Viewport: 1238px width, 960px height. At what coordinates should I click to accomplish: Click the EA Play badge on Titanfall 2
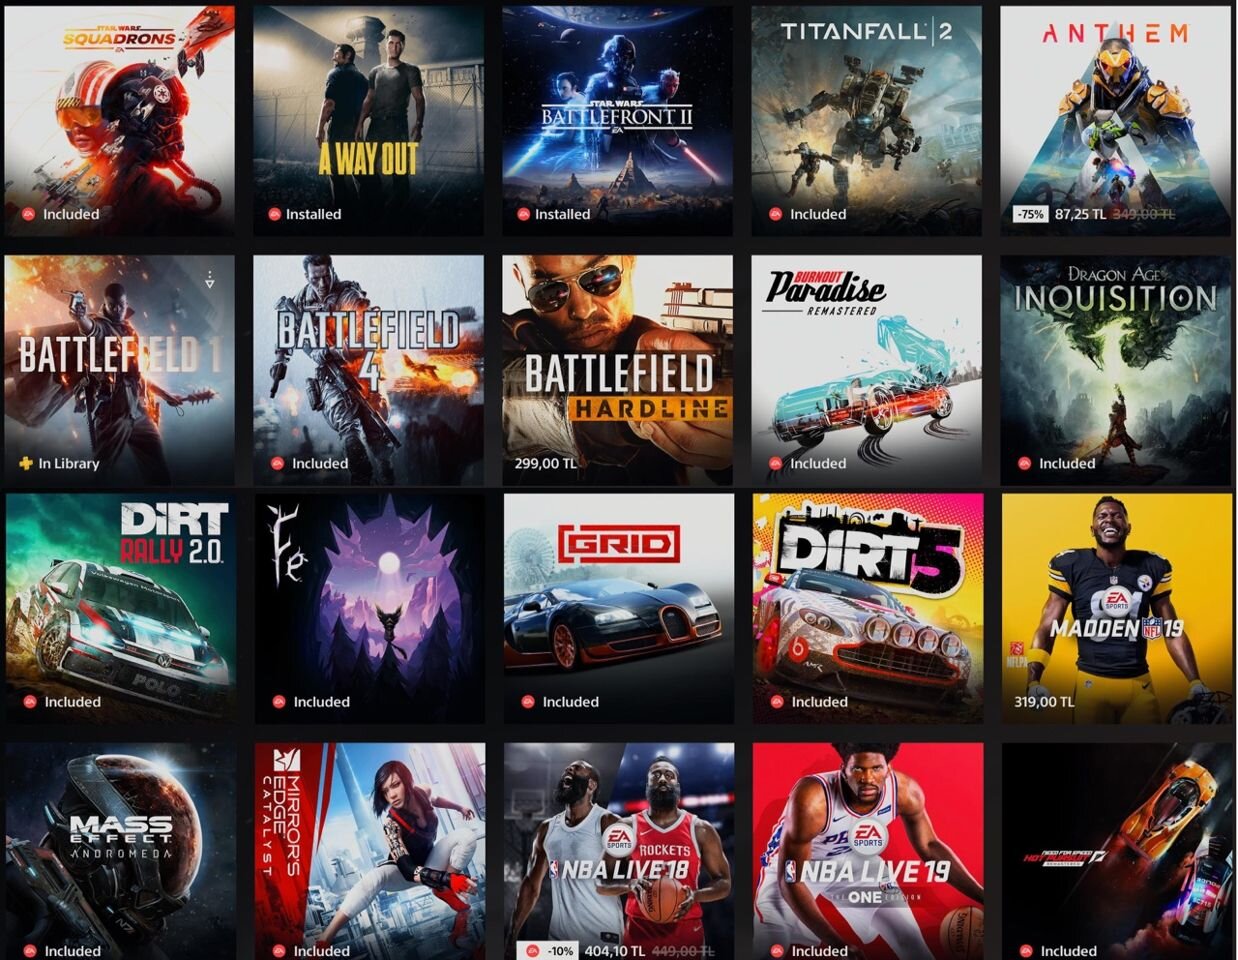click(775, 214)
